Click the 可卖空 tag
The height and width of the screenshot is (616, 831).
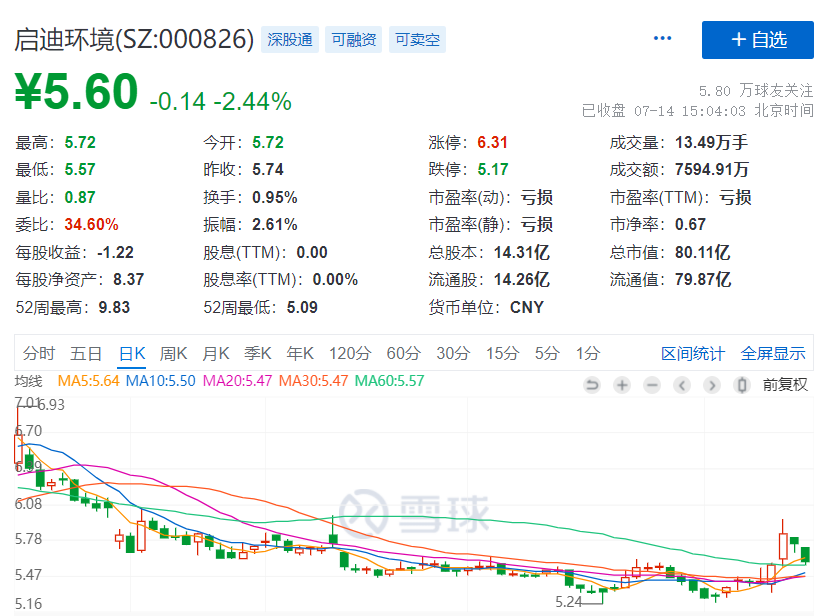(417, 40)
